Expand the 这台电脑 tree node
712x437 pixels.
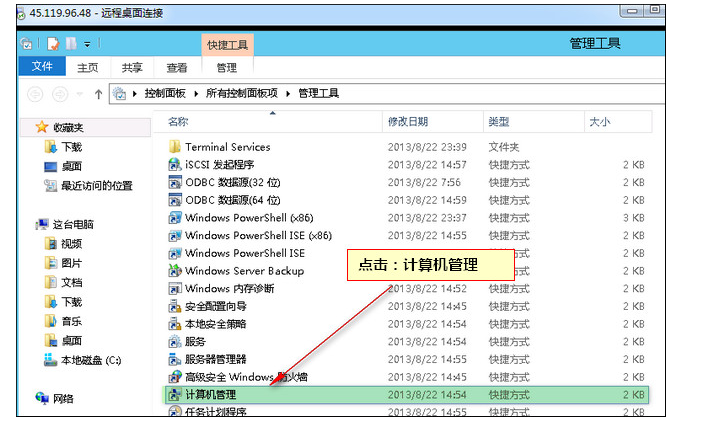pyautogui.click(x=27, y=224)
